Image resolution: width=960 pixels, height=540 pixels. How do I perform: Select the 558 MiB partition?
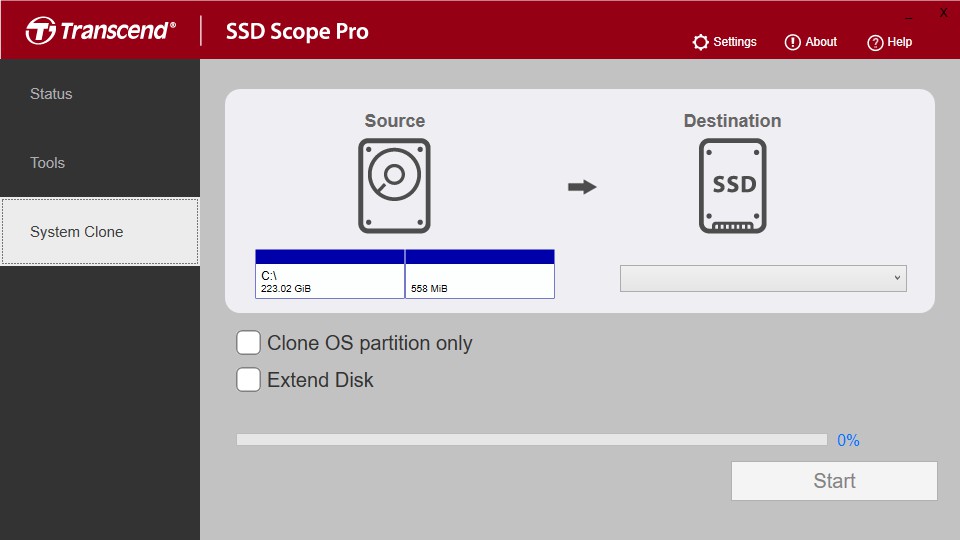480,274
